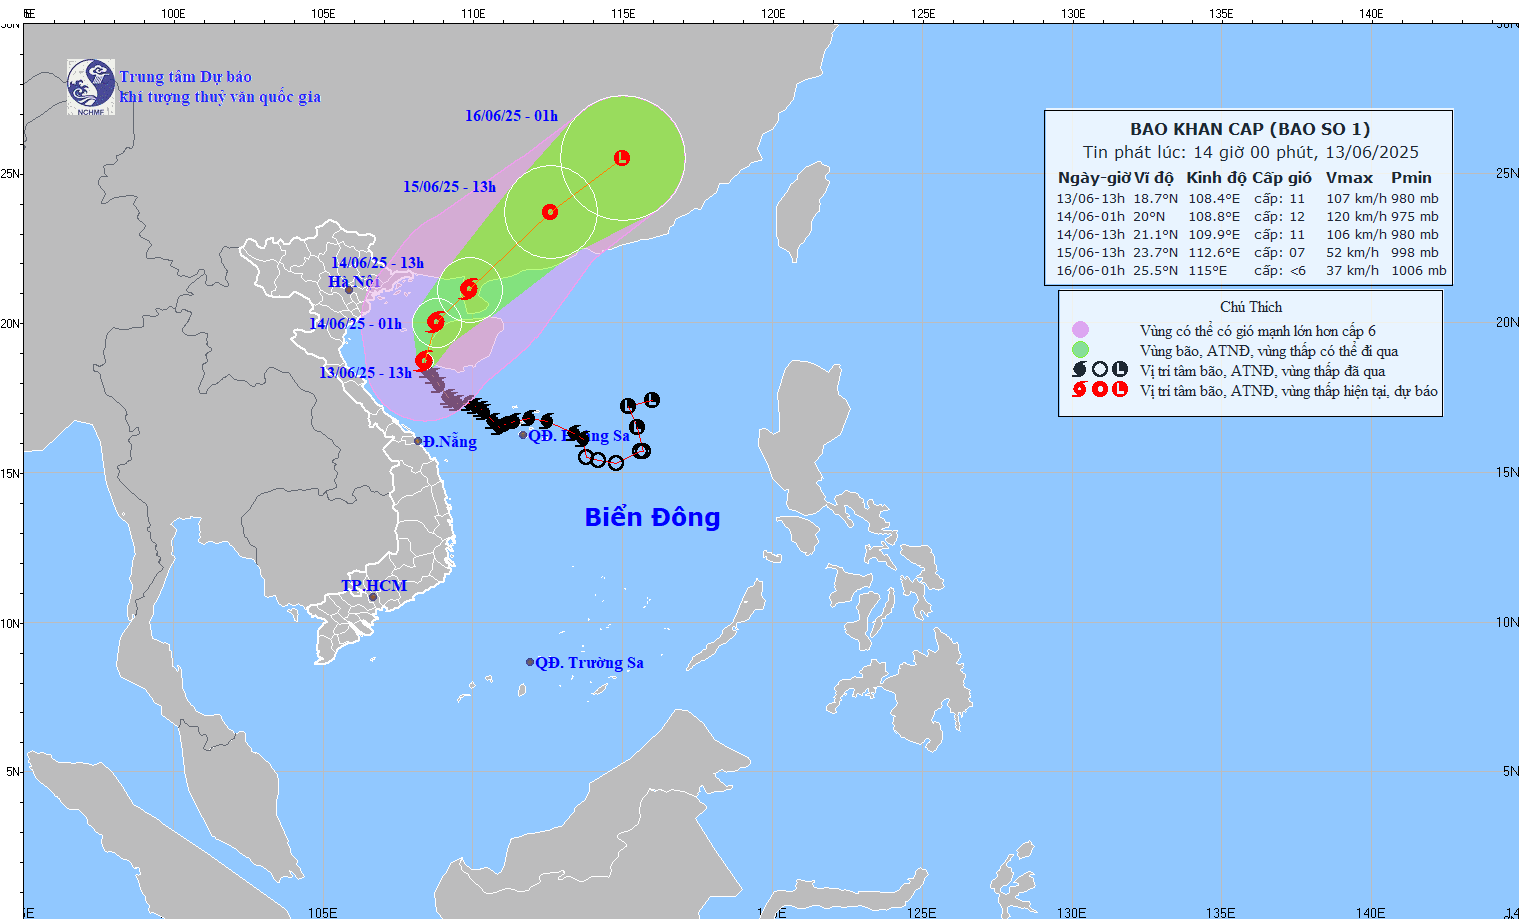This screenshot has width=1519, height=919.
Task: Click the Biển Đông sea label
Action: coord(652,517)
